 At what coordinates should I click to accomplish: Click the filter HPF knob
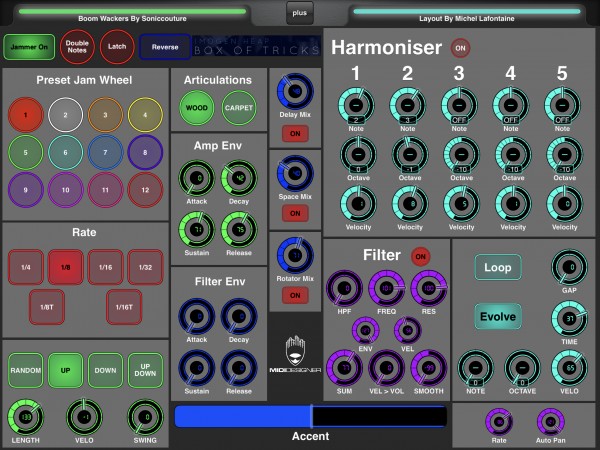coord(344,289)
